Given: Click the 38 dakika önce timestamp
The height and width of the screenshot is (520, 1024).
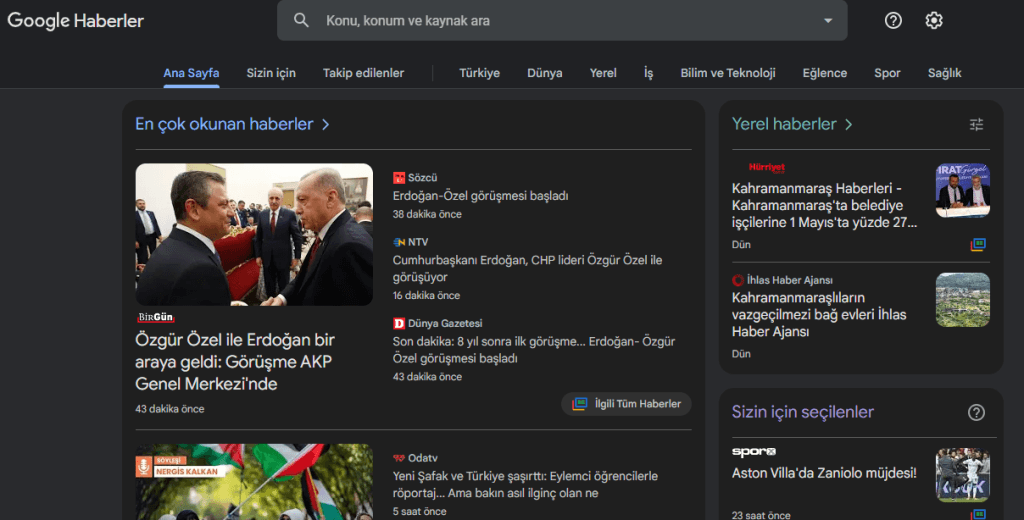Looking at the screenshot, I should click(427, 214).
